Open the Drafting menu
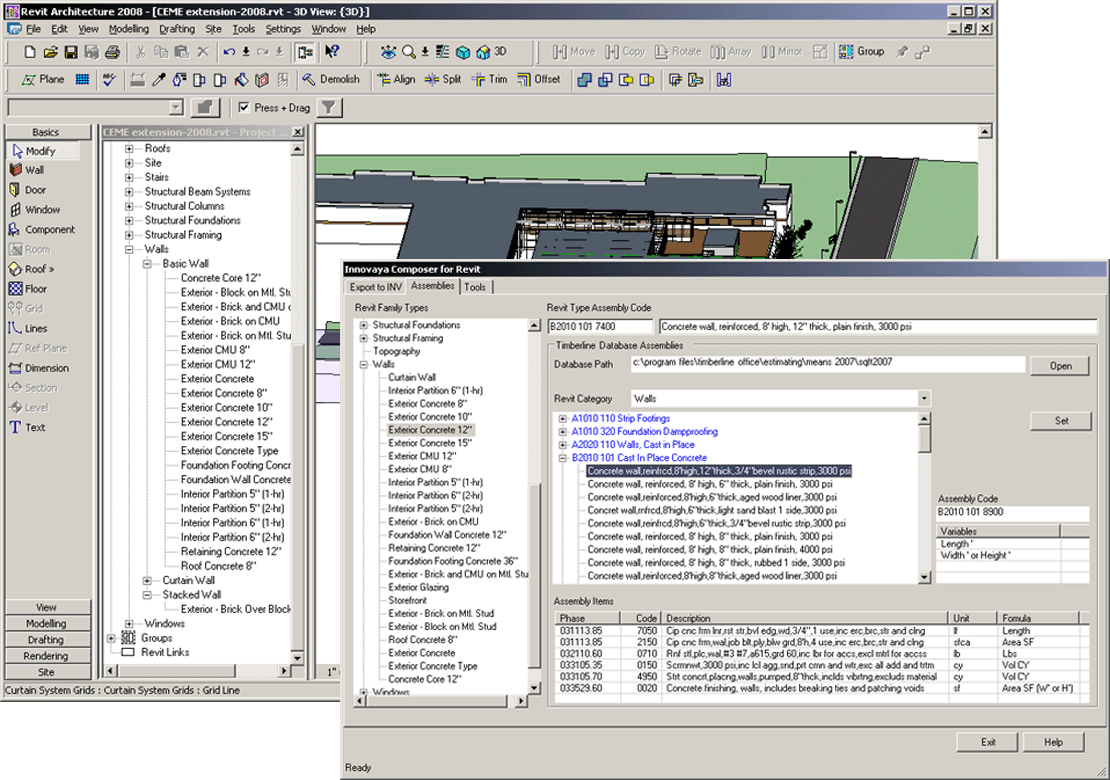This screenshot has width=1110, height=780. pos(177,29)
